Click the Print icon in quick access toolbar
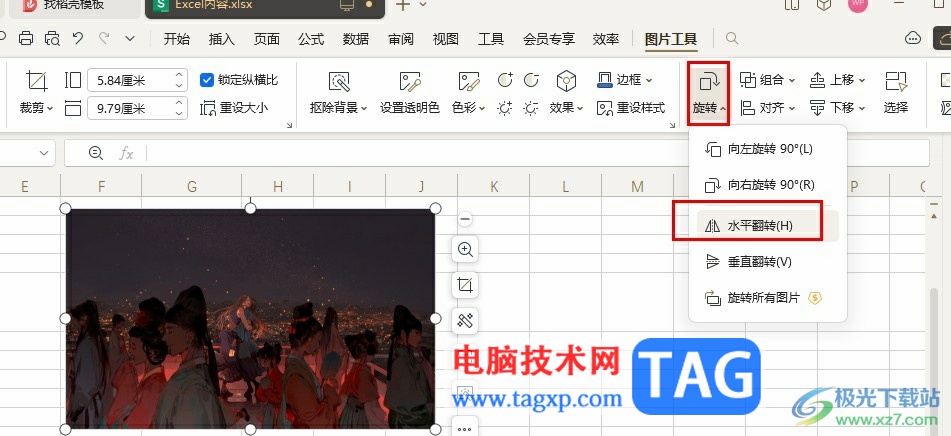Screen dimensions: 951x436 click(25, 39)
